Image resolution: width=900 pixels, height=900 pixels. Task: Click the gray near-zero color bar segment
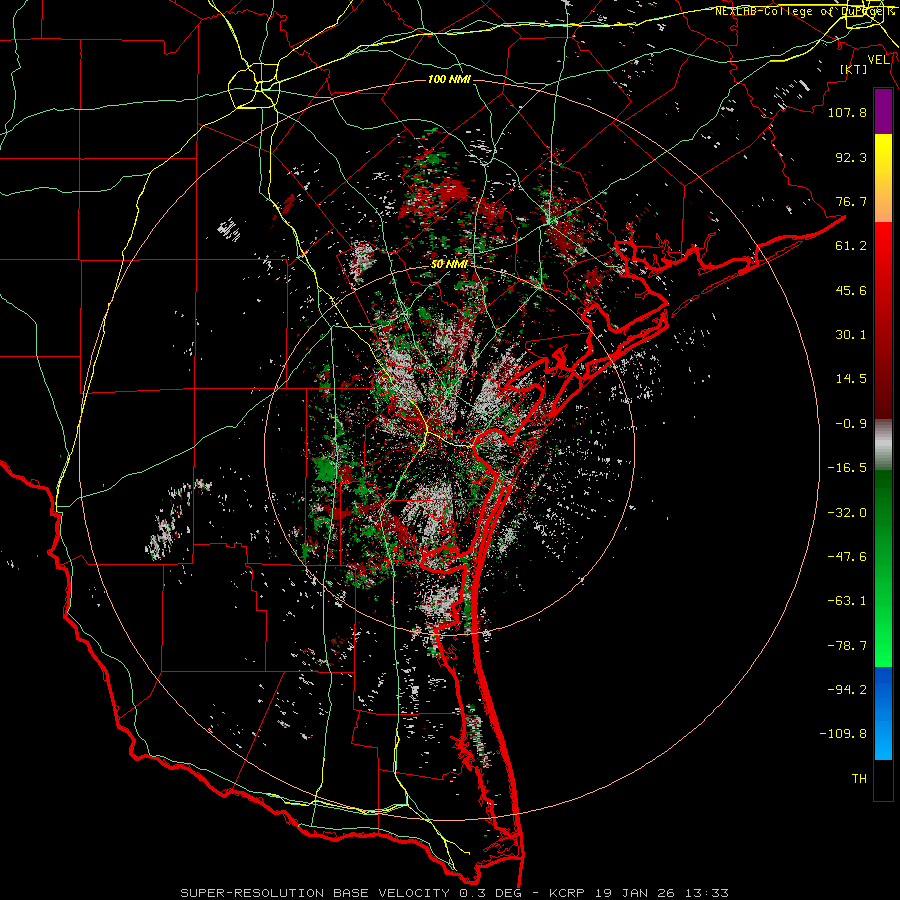click(x=883, y=445)
